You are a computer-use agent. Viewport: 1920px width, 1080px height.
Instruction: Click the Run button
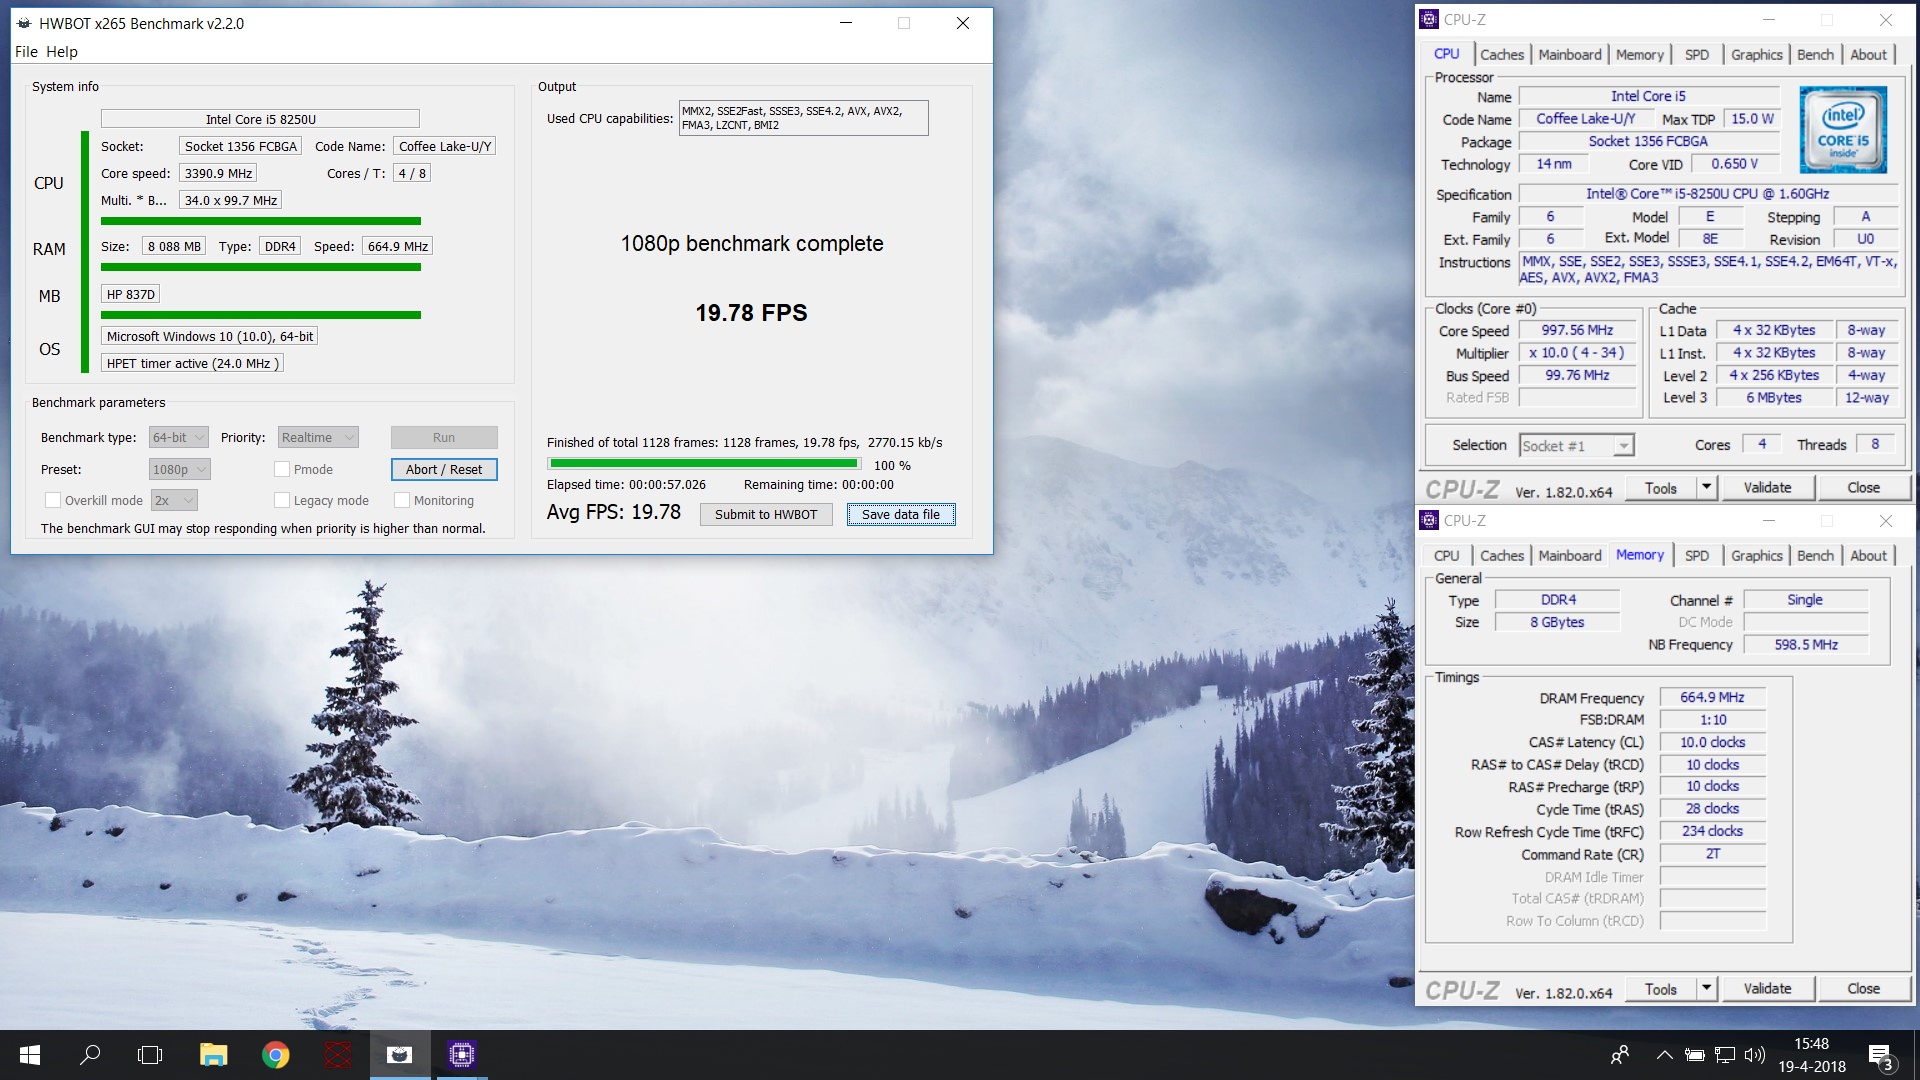(x=444, y=437)
